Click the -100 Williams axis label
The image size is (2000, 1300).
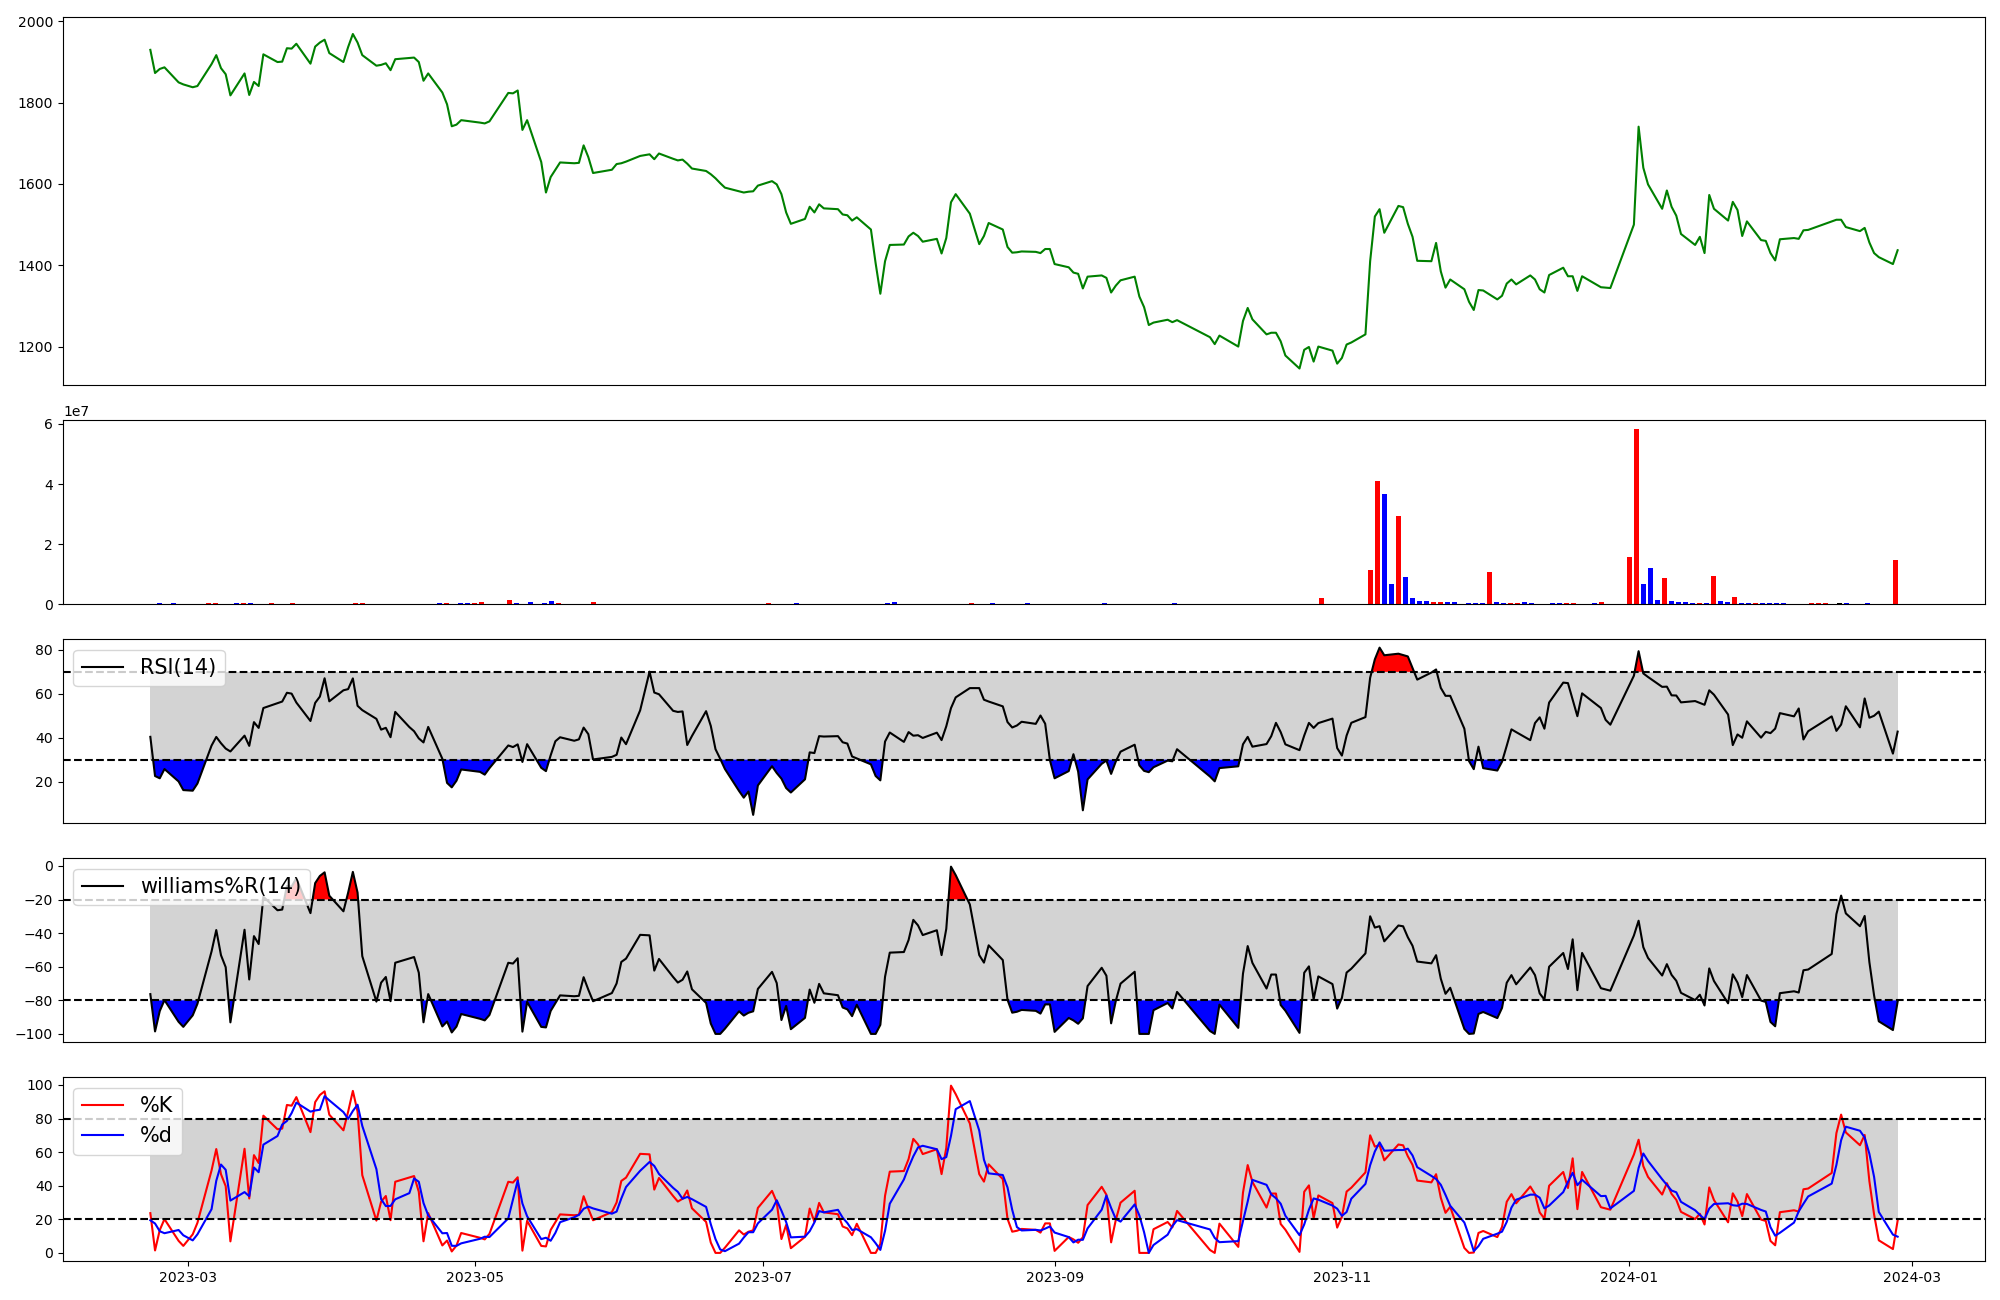(x=36, y=1034)
